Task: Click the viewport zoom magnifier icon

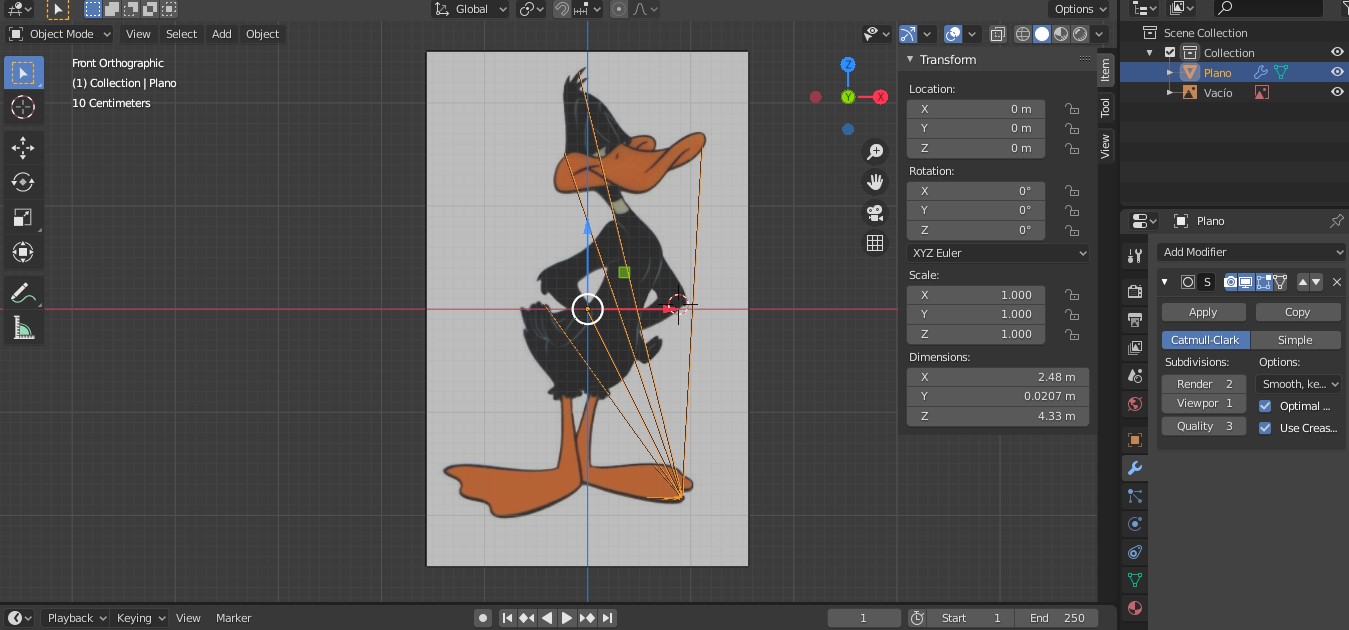Action: (875, 152)
